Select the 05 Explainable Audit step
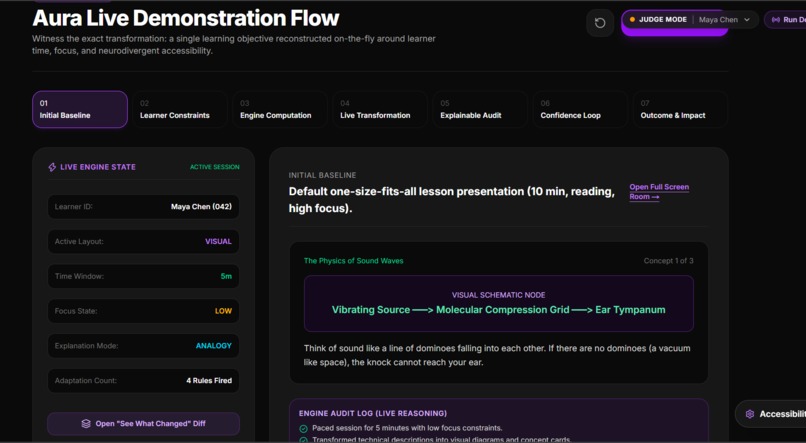This screenshot has height=443, width=806. 480,109
